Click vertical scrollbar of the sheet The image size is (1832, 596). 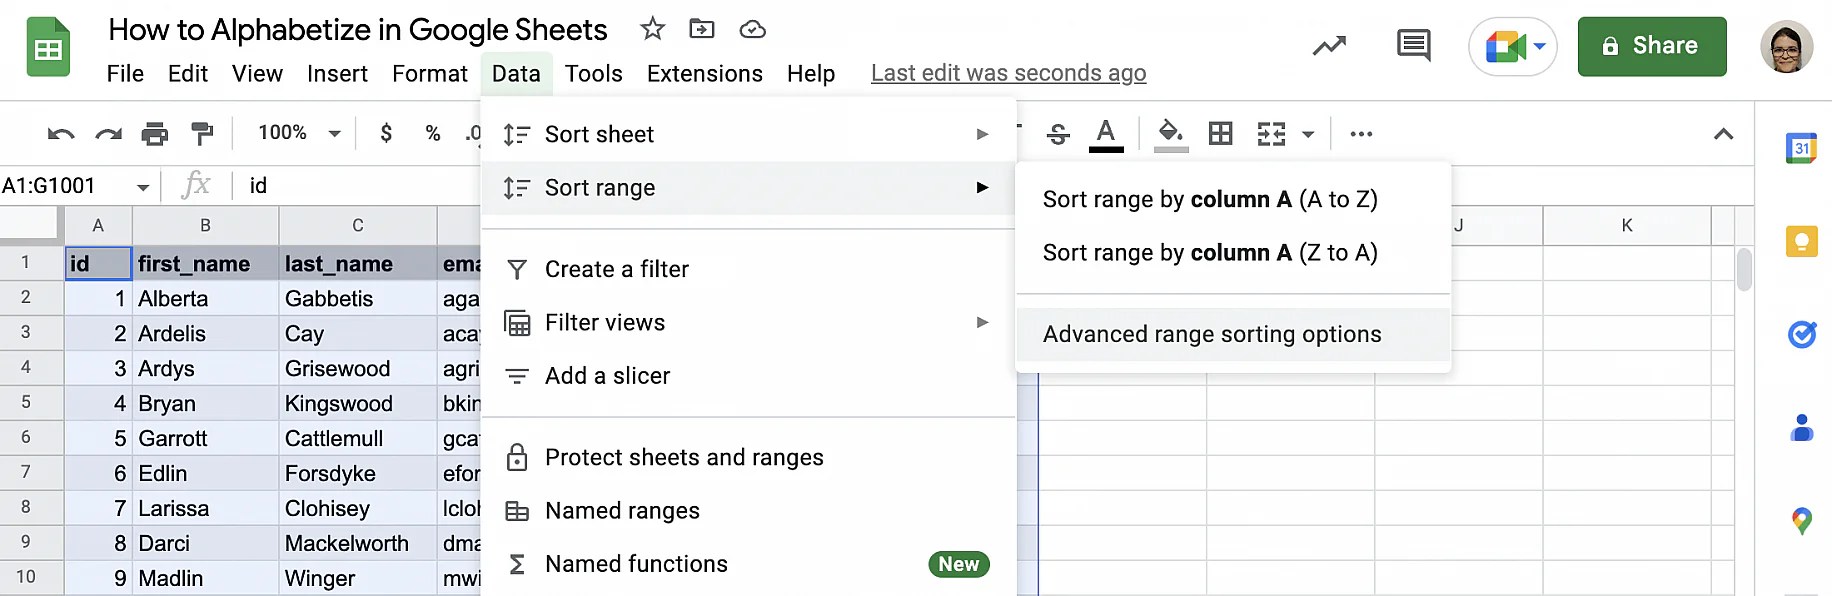(x=1744, y=270)
